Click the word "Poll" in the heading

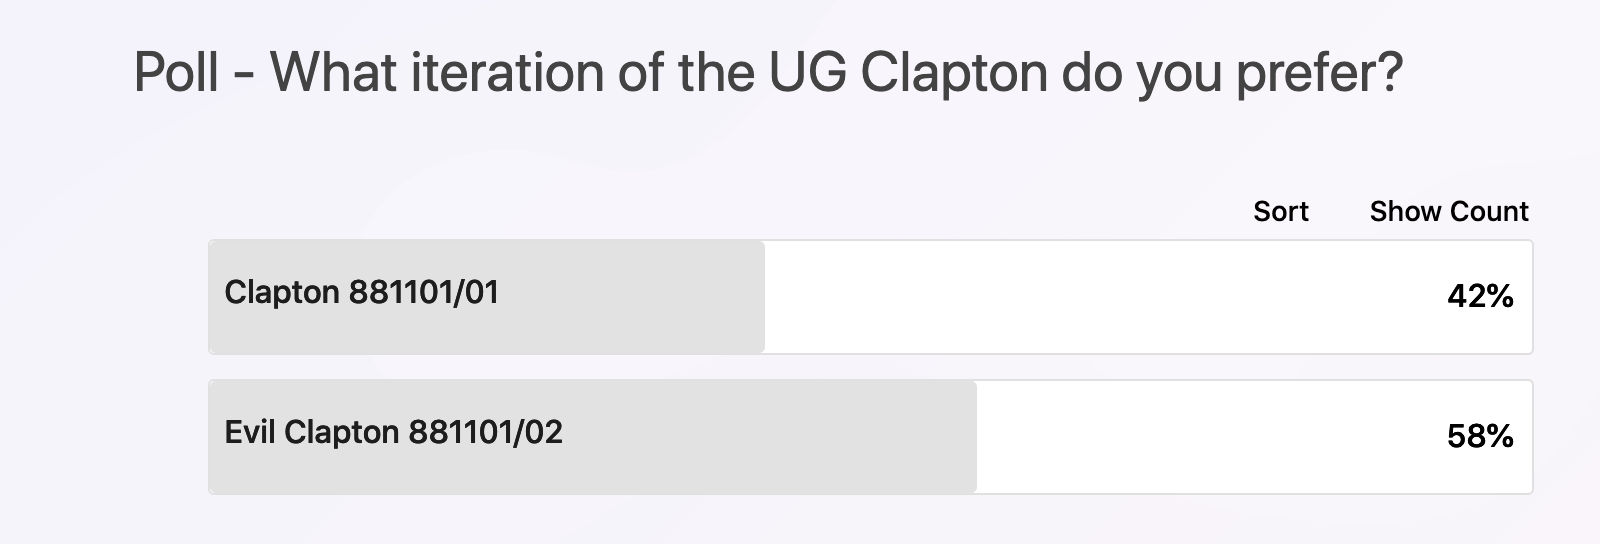coord(176,73)
